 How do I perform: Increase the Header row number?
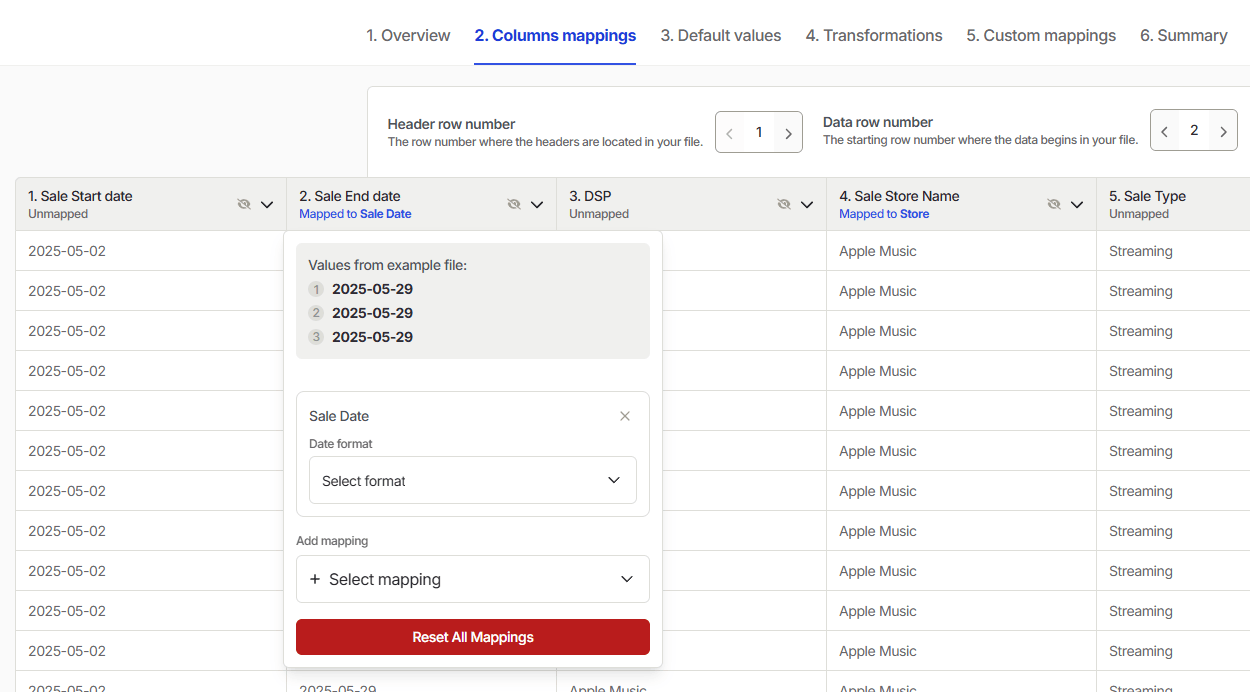[788, 133]
